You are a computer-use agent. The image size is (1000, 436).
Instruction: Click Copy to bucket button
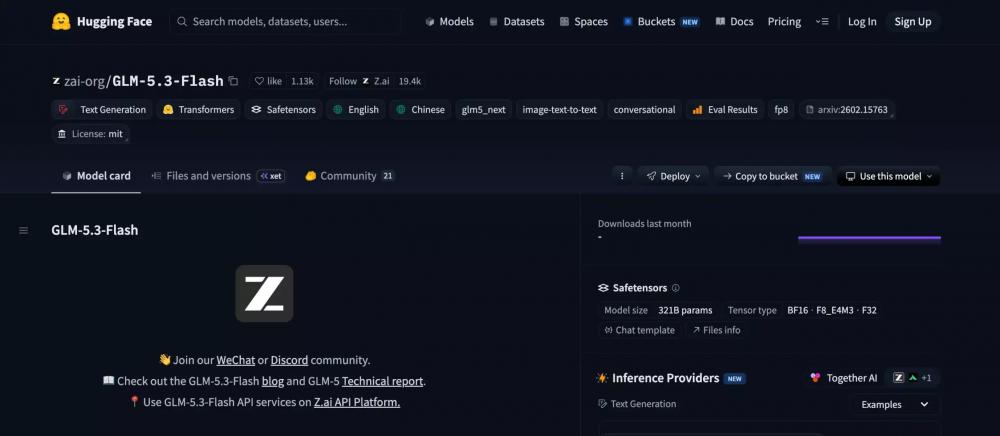pos(772,176)
